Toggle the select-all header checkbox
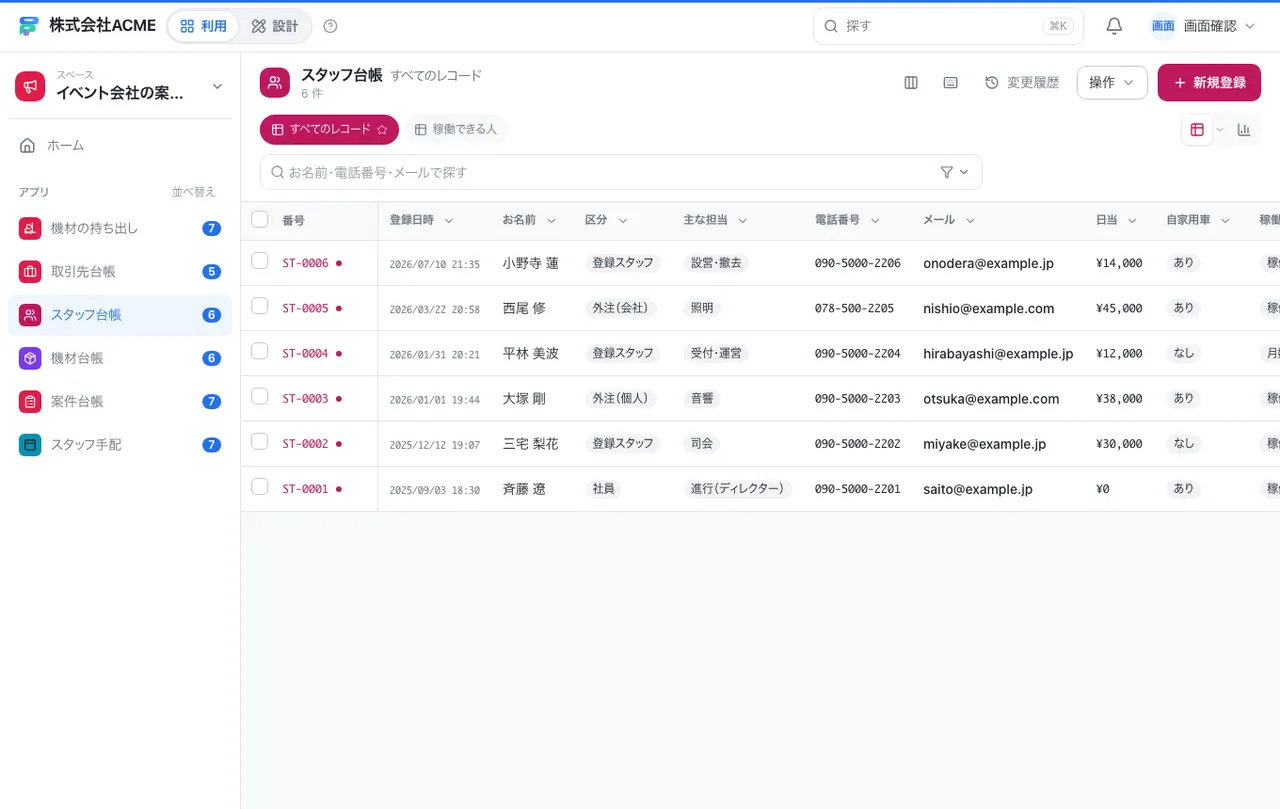This screenshot has height=809, width=1280. click(x=260, y=219)
